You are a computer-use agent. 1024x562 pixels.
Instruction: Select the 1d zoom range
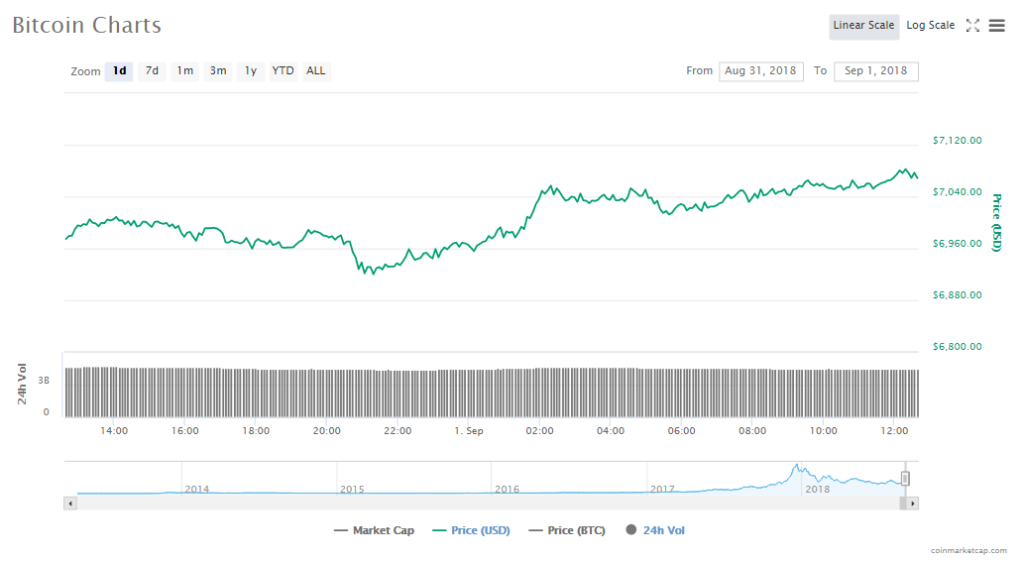(x=119, y=71)
